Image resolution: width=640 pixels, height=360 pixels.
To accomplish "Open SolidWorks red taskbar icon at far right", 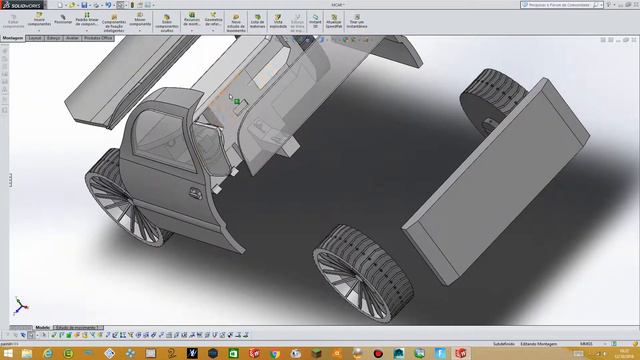I will (x=461, y=353).
